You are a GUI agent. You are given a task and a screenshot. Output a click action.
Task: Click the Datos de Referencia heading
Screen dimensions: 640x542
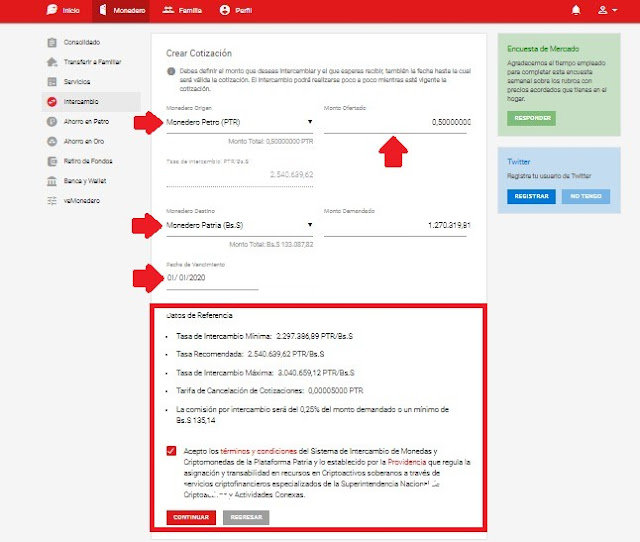(199, 315)
